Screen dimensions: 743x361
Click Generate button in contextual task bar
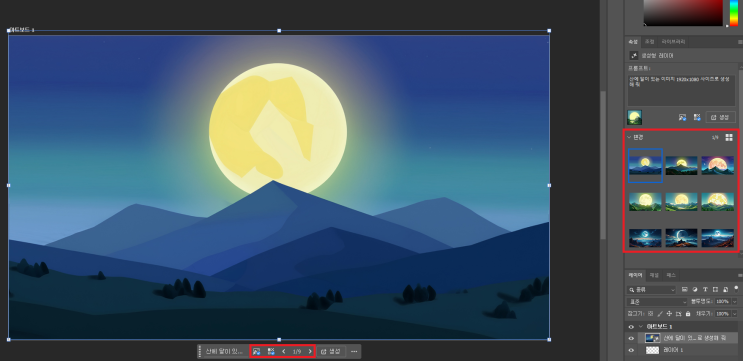tap(331, 352)
